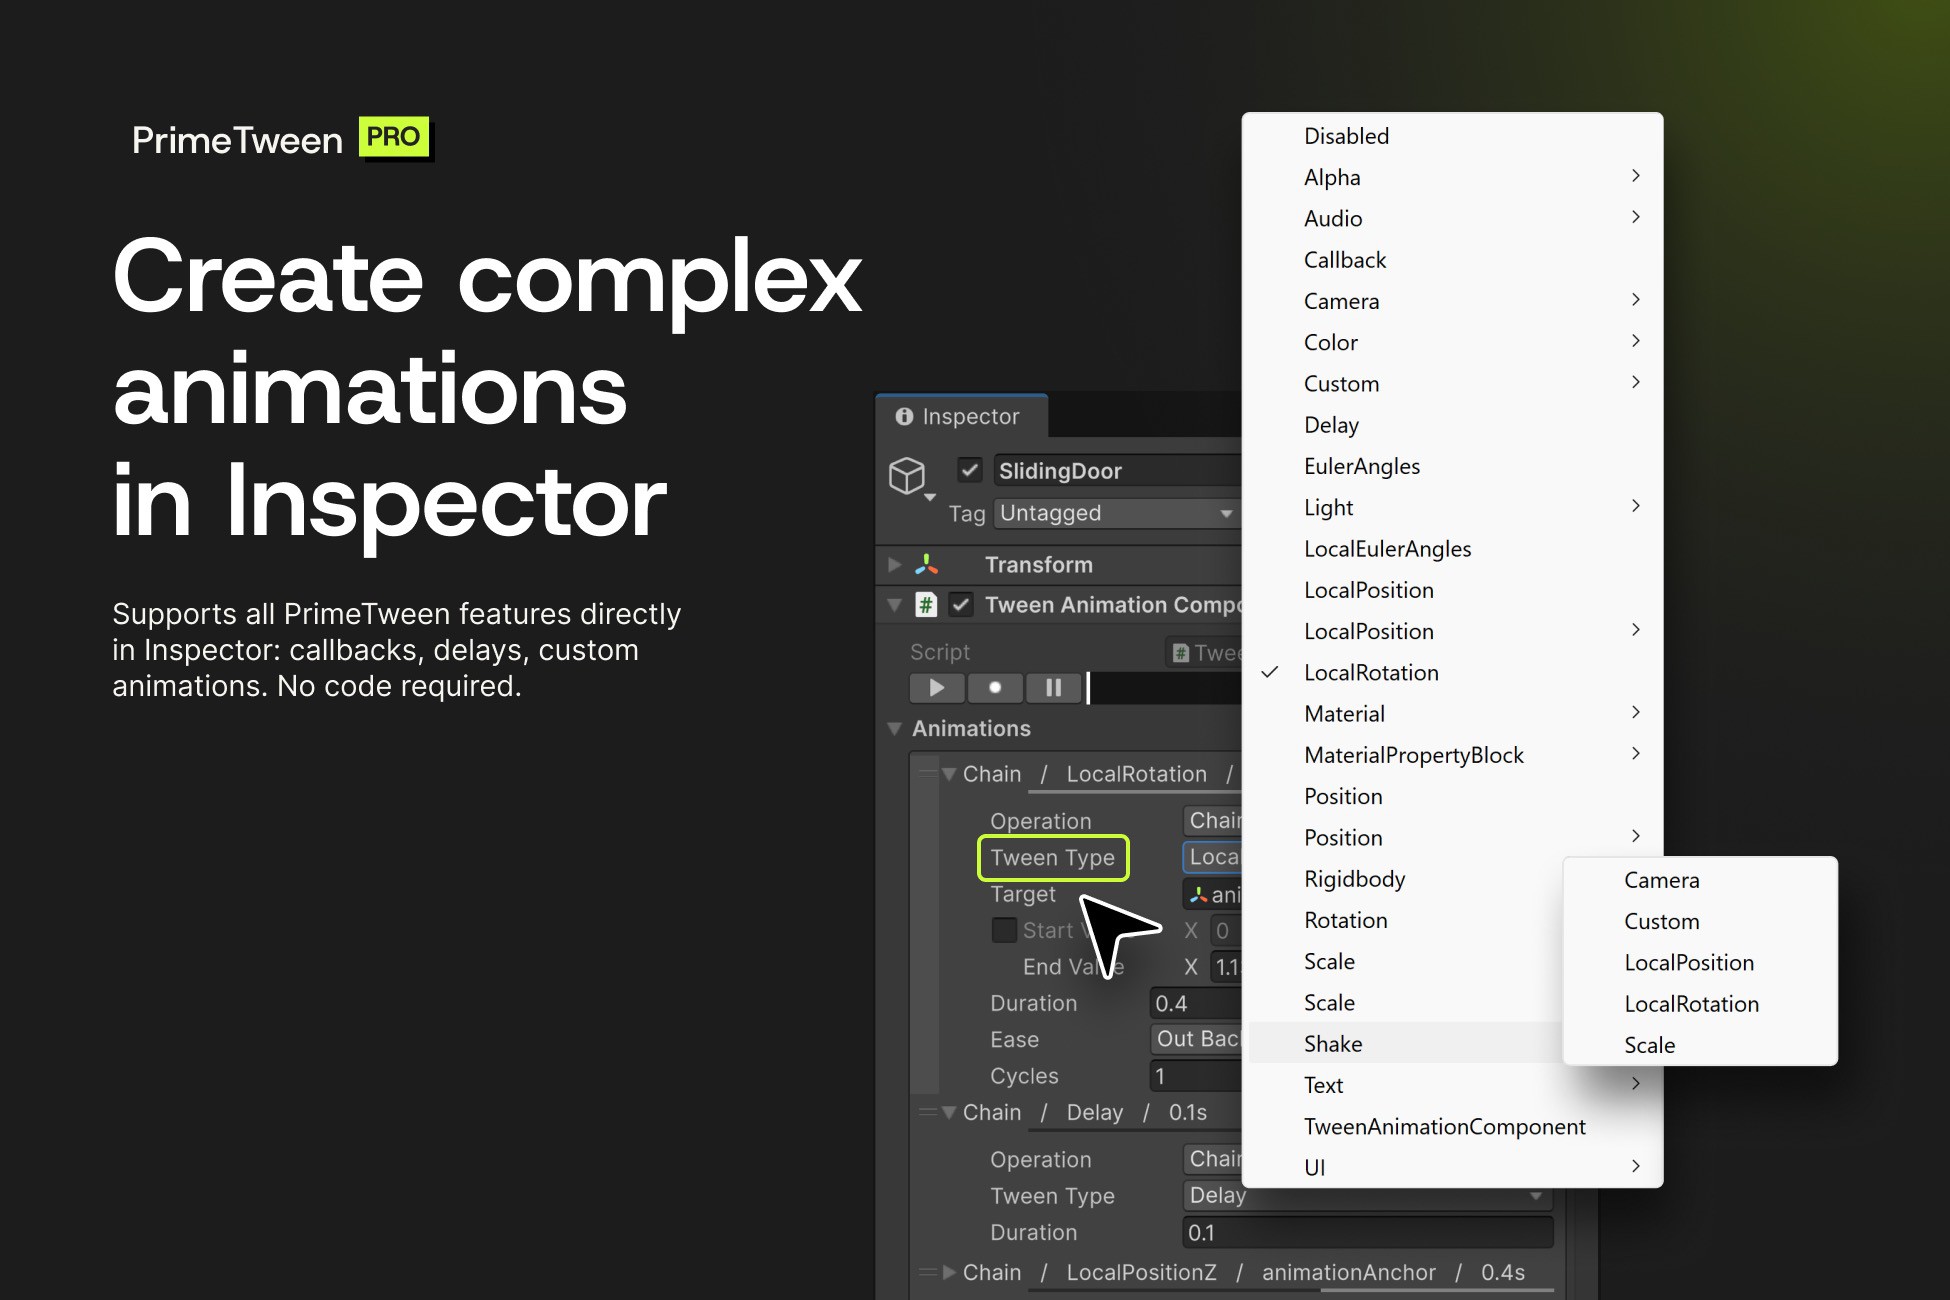The image size is (1950, 1300).
Task: Open the MaterialPropertyBlock submenu
Action: tap(1452, 755)
